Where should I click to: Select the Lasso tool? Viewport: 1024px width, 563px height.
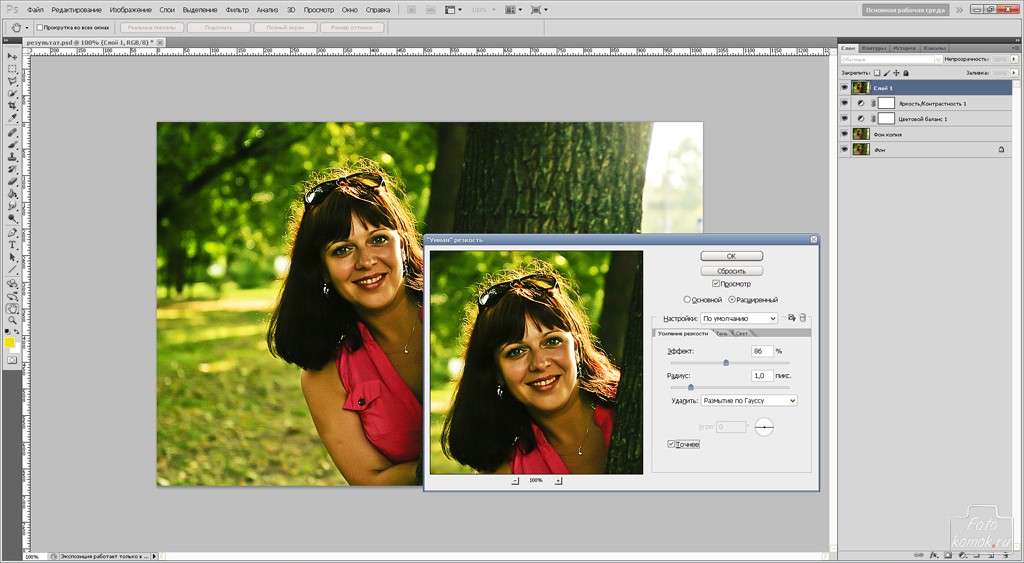point(12,81)
